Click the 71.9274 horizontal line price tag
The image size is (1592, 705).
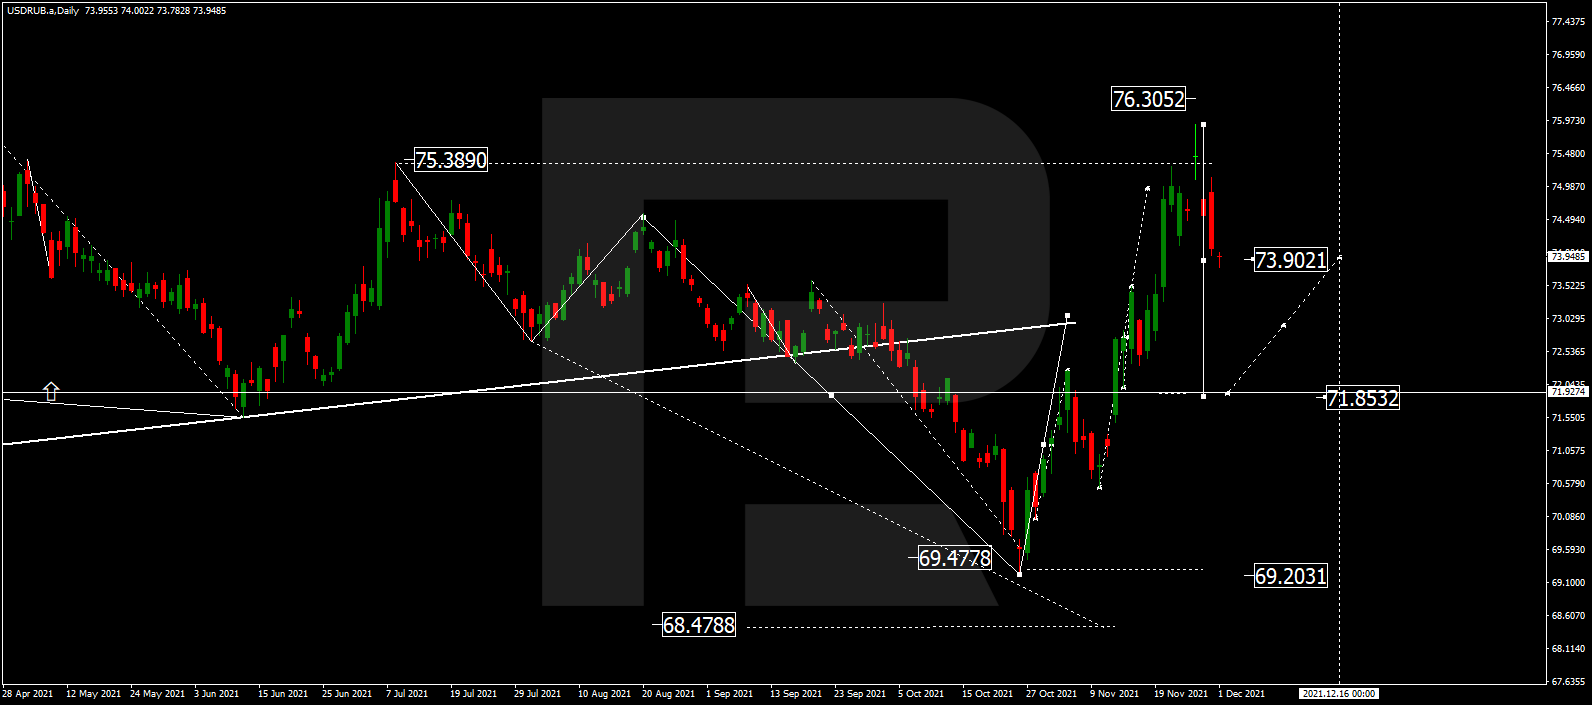coord(1567,392)
